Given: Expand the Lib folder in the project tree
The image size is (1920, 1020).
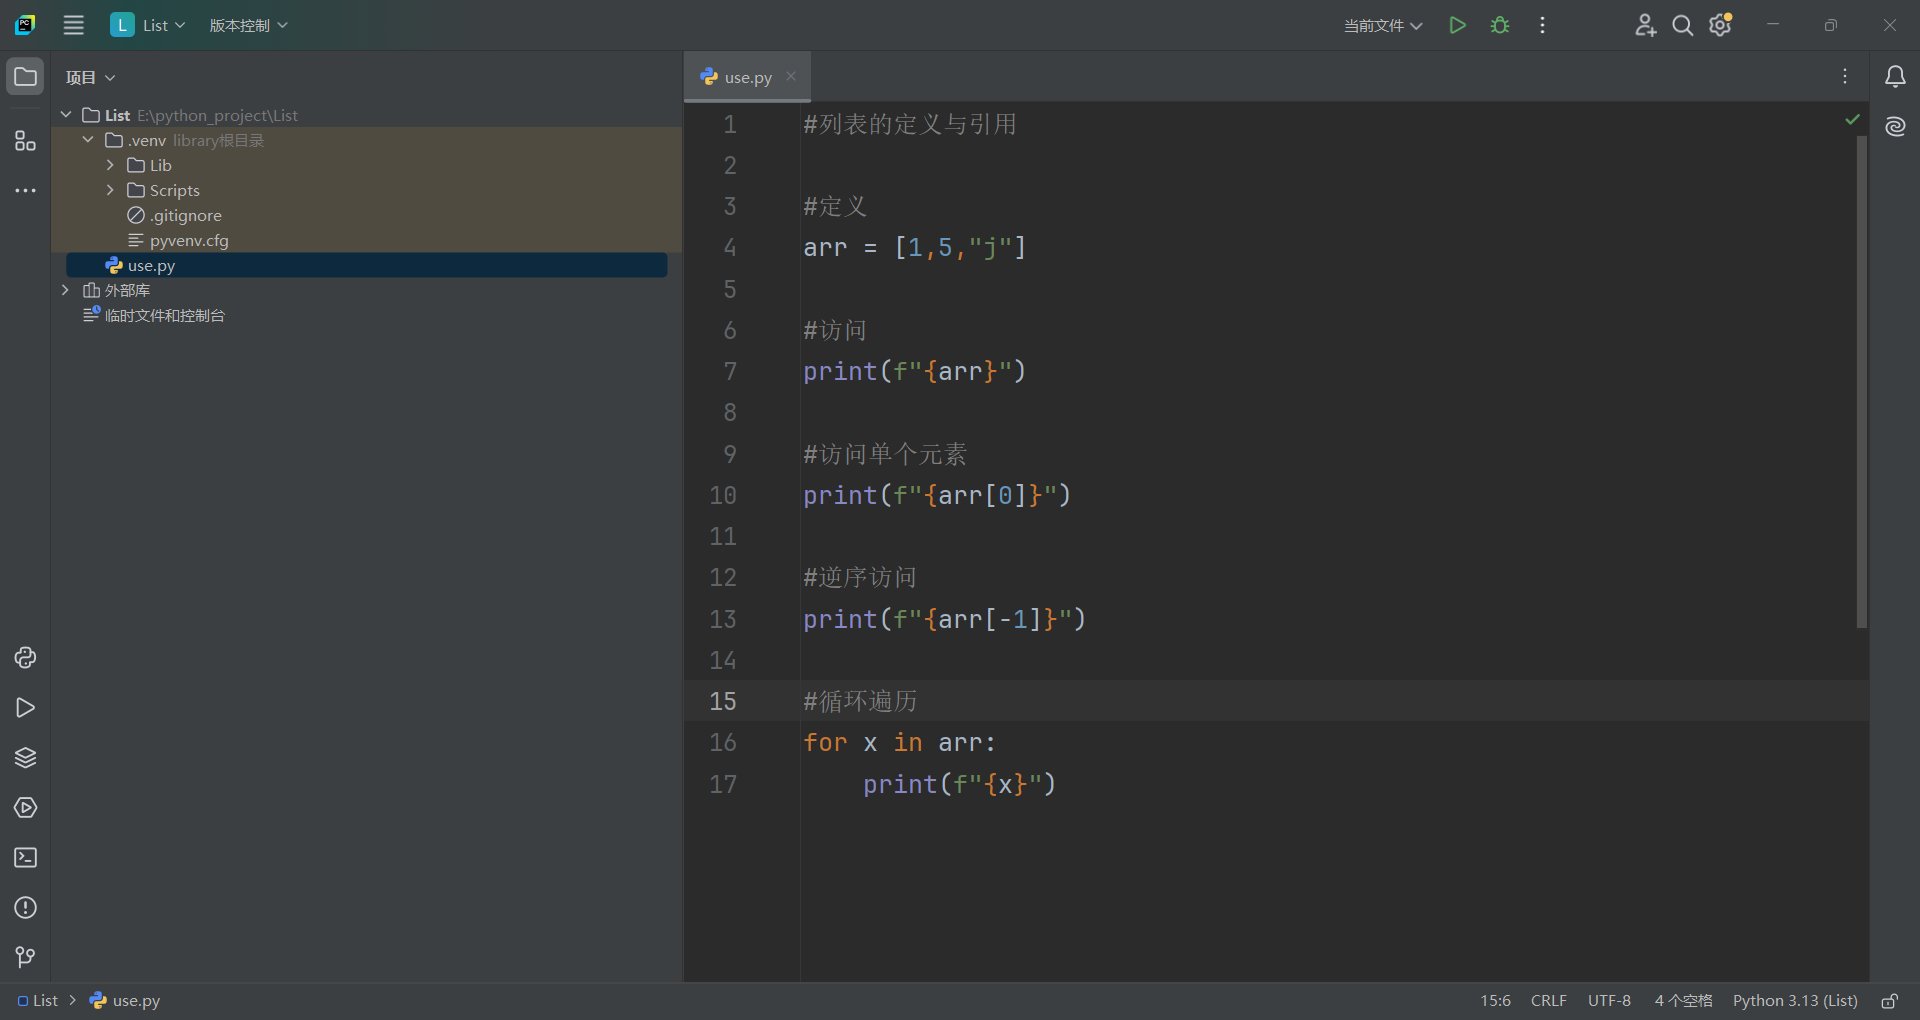Looking at the screenshot, I should [x=108, y=165].
